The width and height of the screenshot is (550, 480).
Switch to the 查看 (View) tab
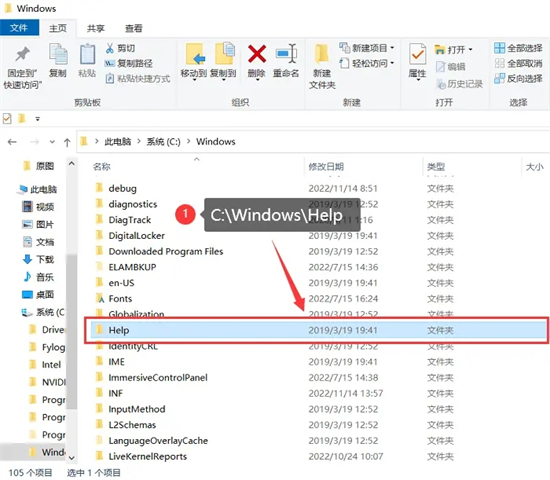134,28
